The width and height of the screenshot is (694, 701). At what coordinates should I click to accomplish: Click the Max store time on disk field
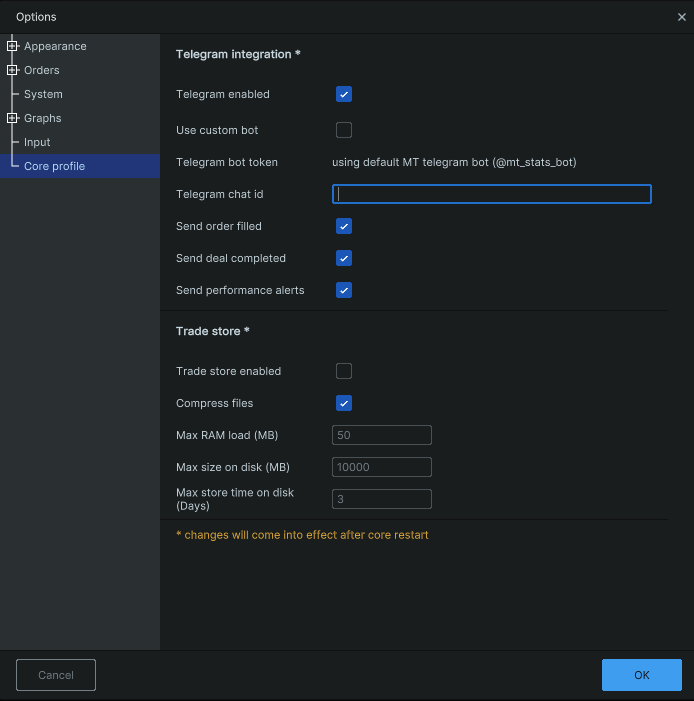tap(381, 499)
